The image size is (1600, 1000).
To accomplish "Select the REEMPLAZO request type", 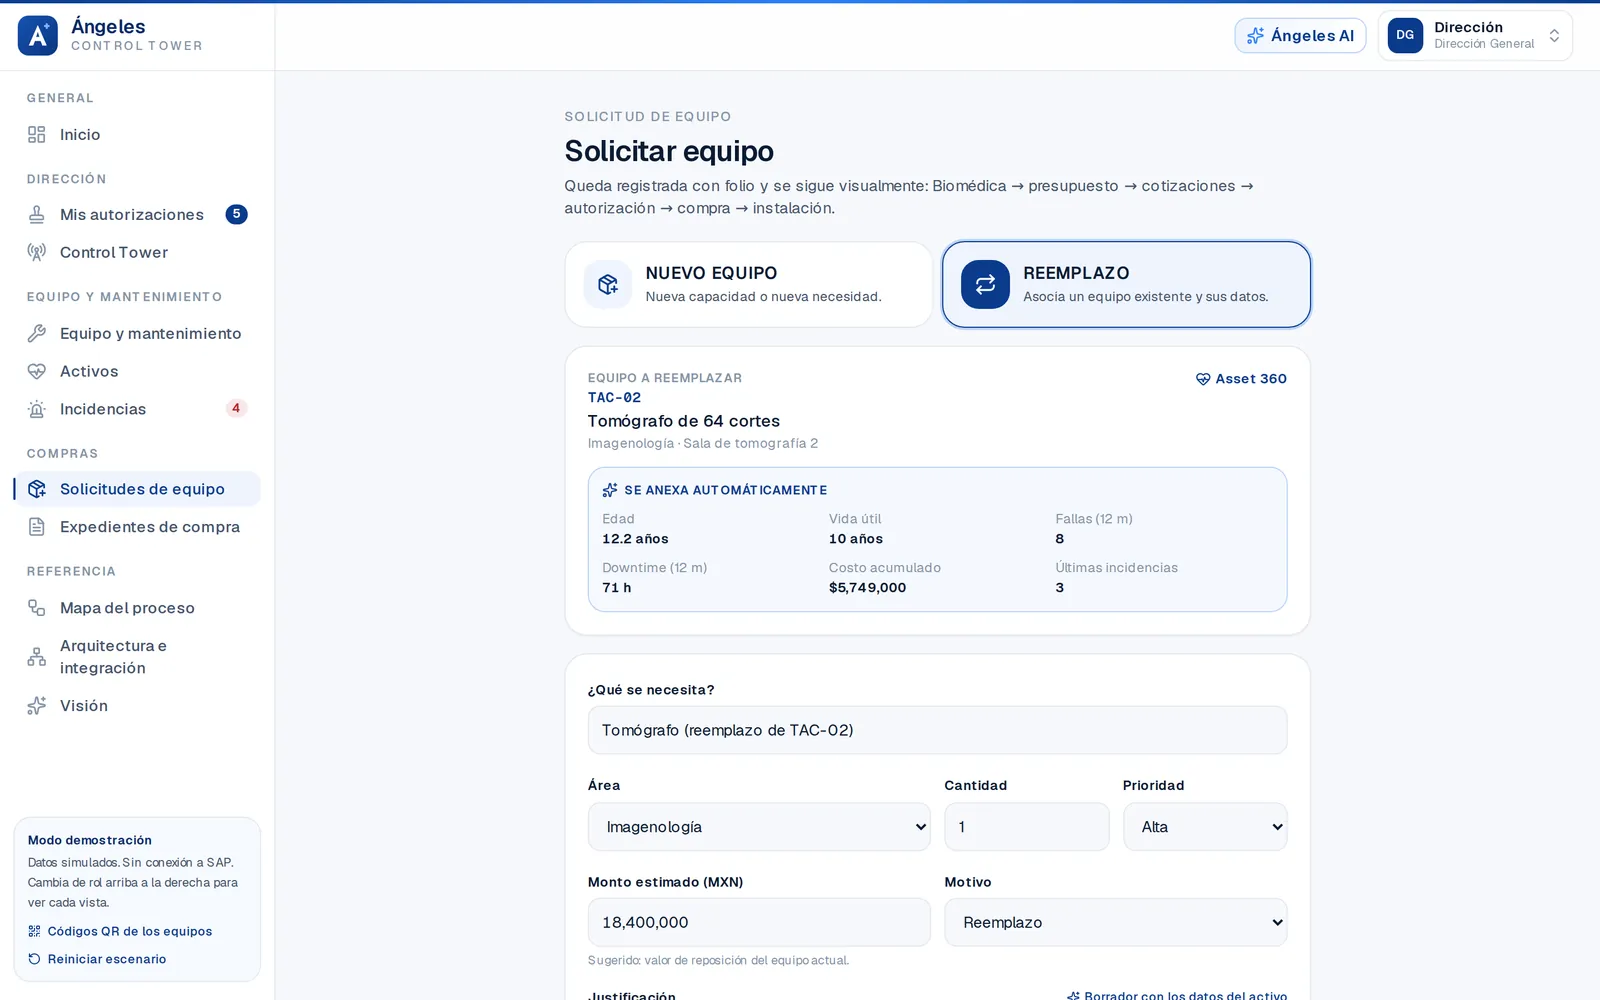I will [1126, 285].
